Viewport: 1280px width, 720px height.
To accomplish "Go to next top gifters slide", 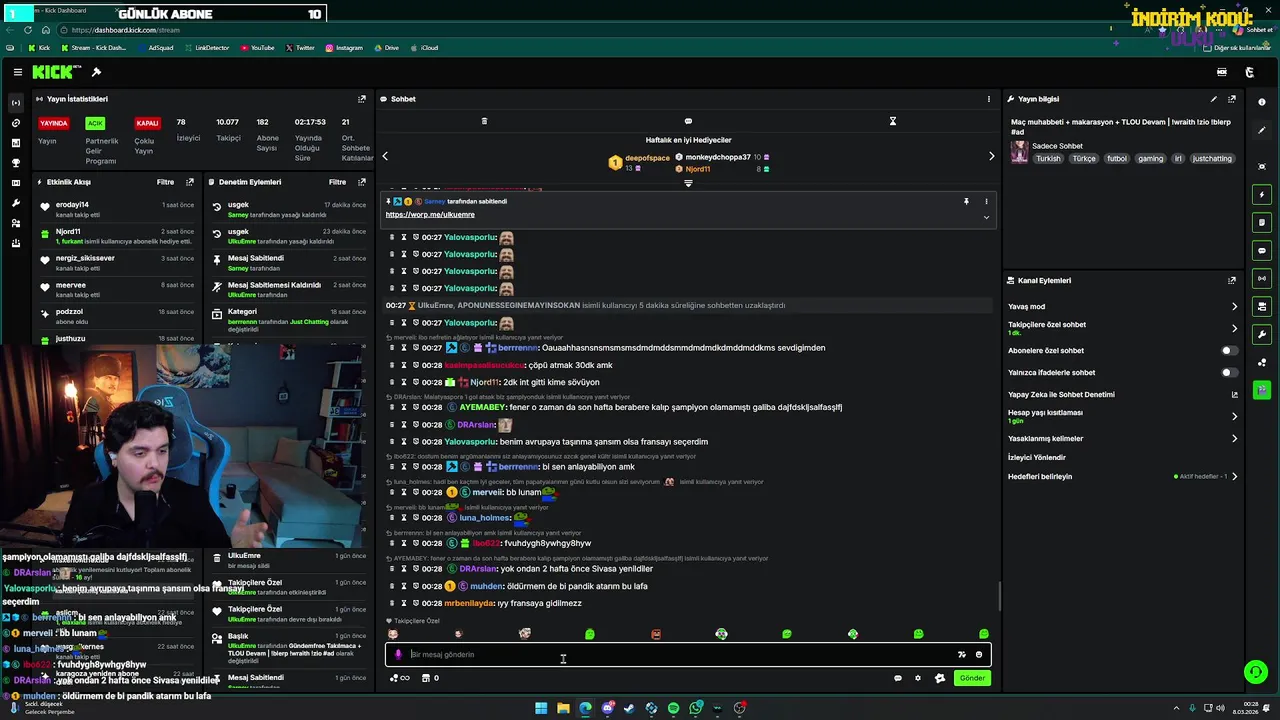I will click(991, 156).
